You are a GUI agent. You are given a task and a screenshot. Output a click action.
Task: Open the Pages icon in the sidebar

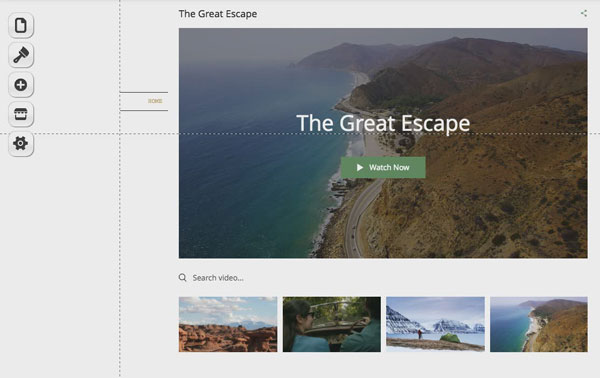tap(21, 26)
